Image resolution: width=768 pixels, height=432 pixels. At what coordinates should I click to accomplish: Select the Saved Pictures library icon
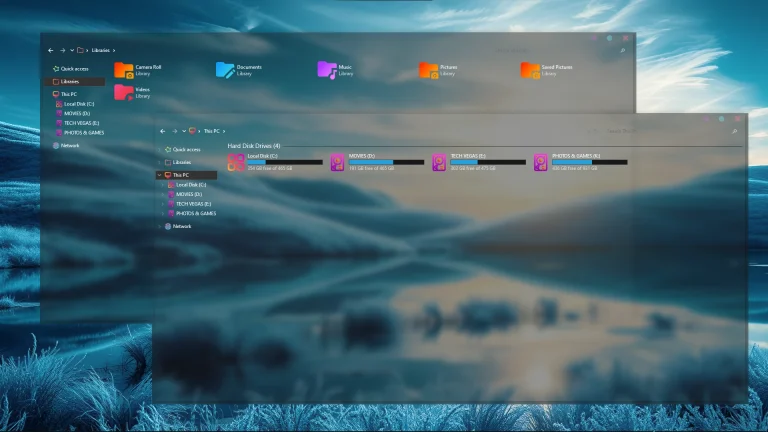530,70
